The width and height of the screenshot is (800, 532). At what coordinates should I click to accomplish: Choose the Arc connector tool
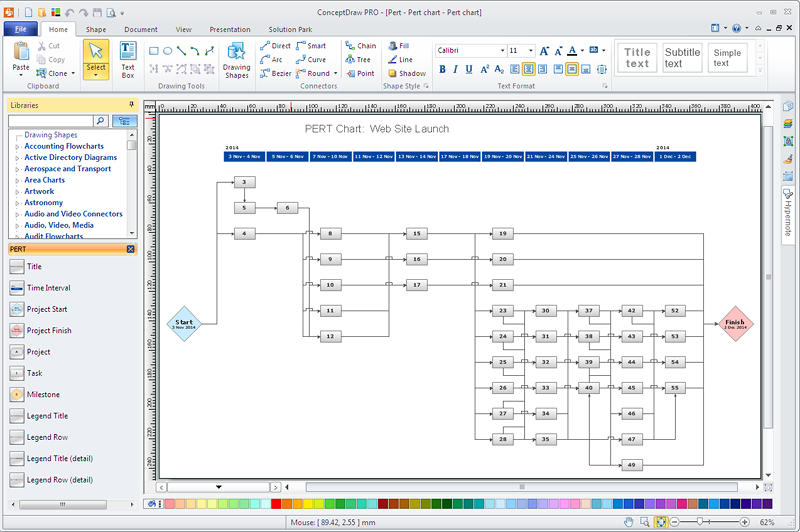[271, 60]
